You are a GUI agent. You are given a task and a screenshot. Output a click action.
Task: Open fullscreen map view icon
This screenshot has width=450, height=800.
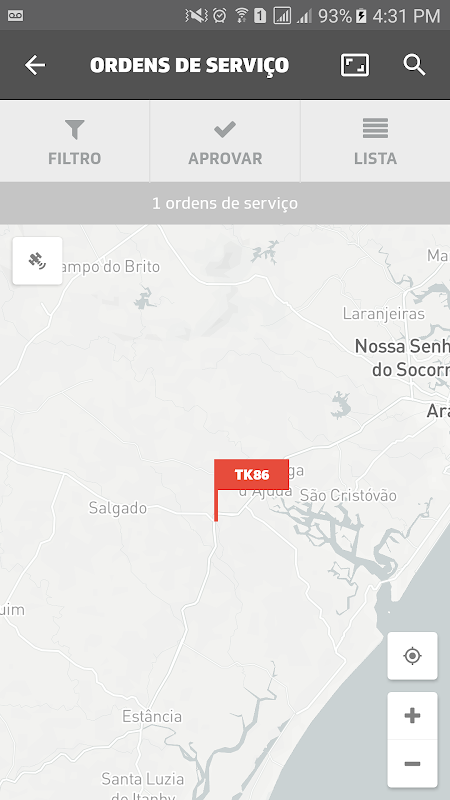click(x=355, y=65)
